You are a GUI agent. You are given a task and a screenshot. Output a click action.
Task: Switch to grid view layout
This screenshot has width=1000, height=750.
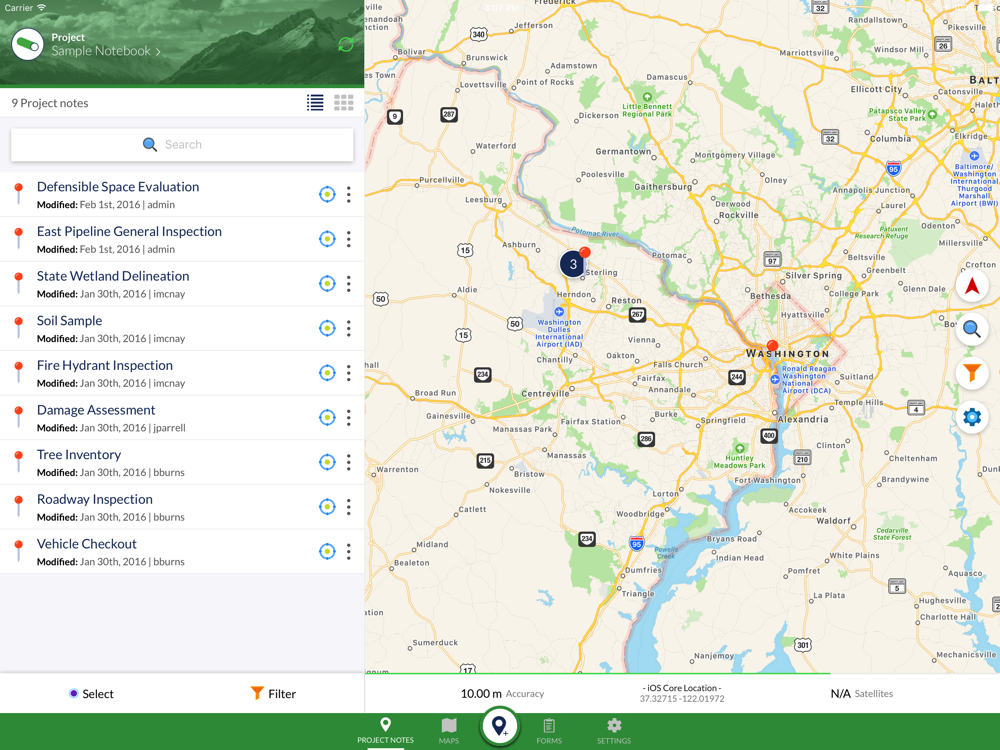click(x=344, y=103)
